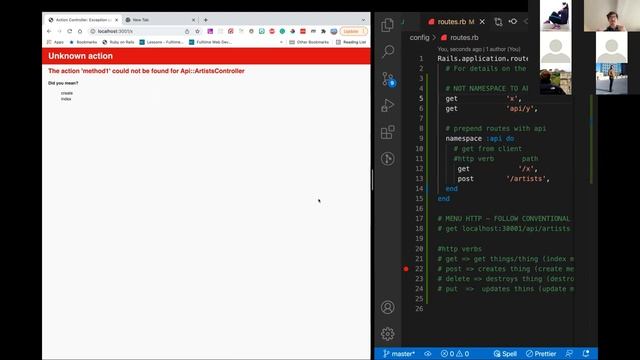Click line 9 'namespace :api do' code
The width and height of the screenshot is (640, 360).
click(x=480, y=138)
